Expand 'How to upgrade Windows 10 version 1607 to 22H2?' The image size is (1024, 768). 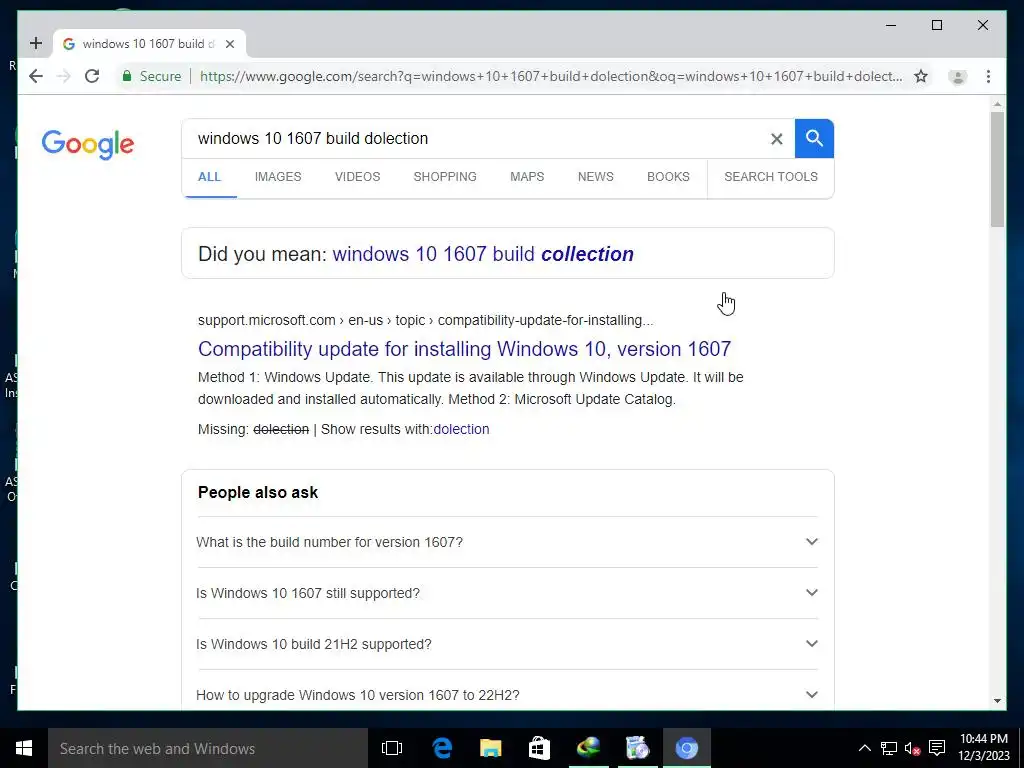click(507, 694)
